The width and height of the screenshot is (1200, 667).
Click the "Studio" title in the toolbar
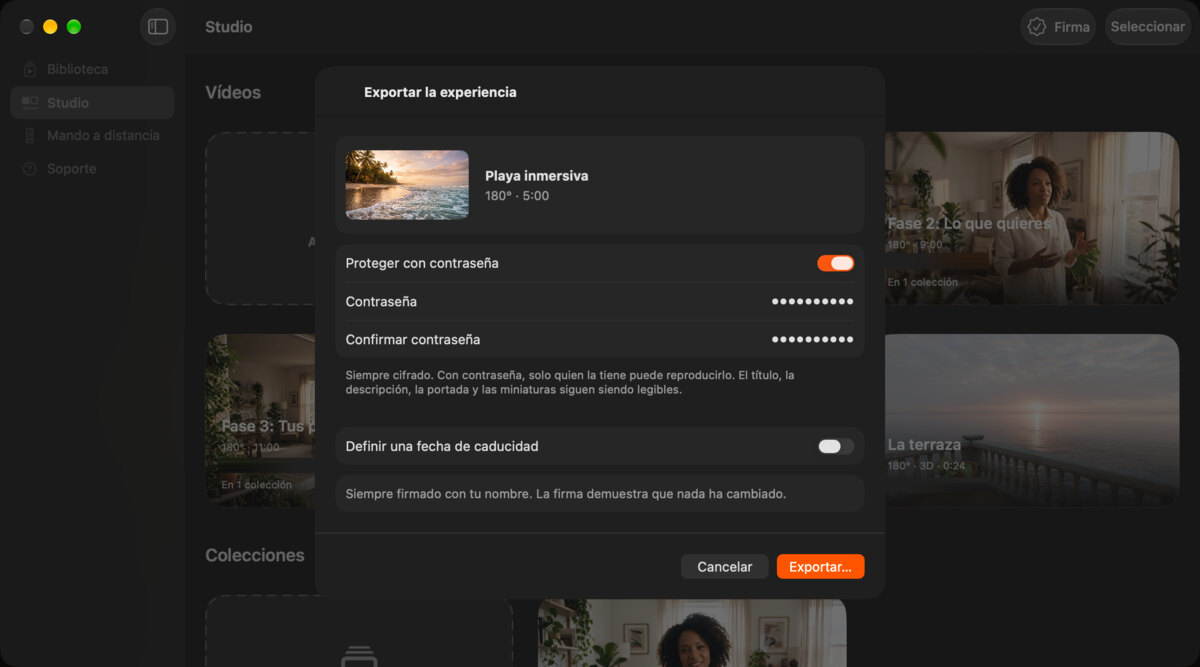click(x=229, y=27)
